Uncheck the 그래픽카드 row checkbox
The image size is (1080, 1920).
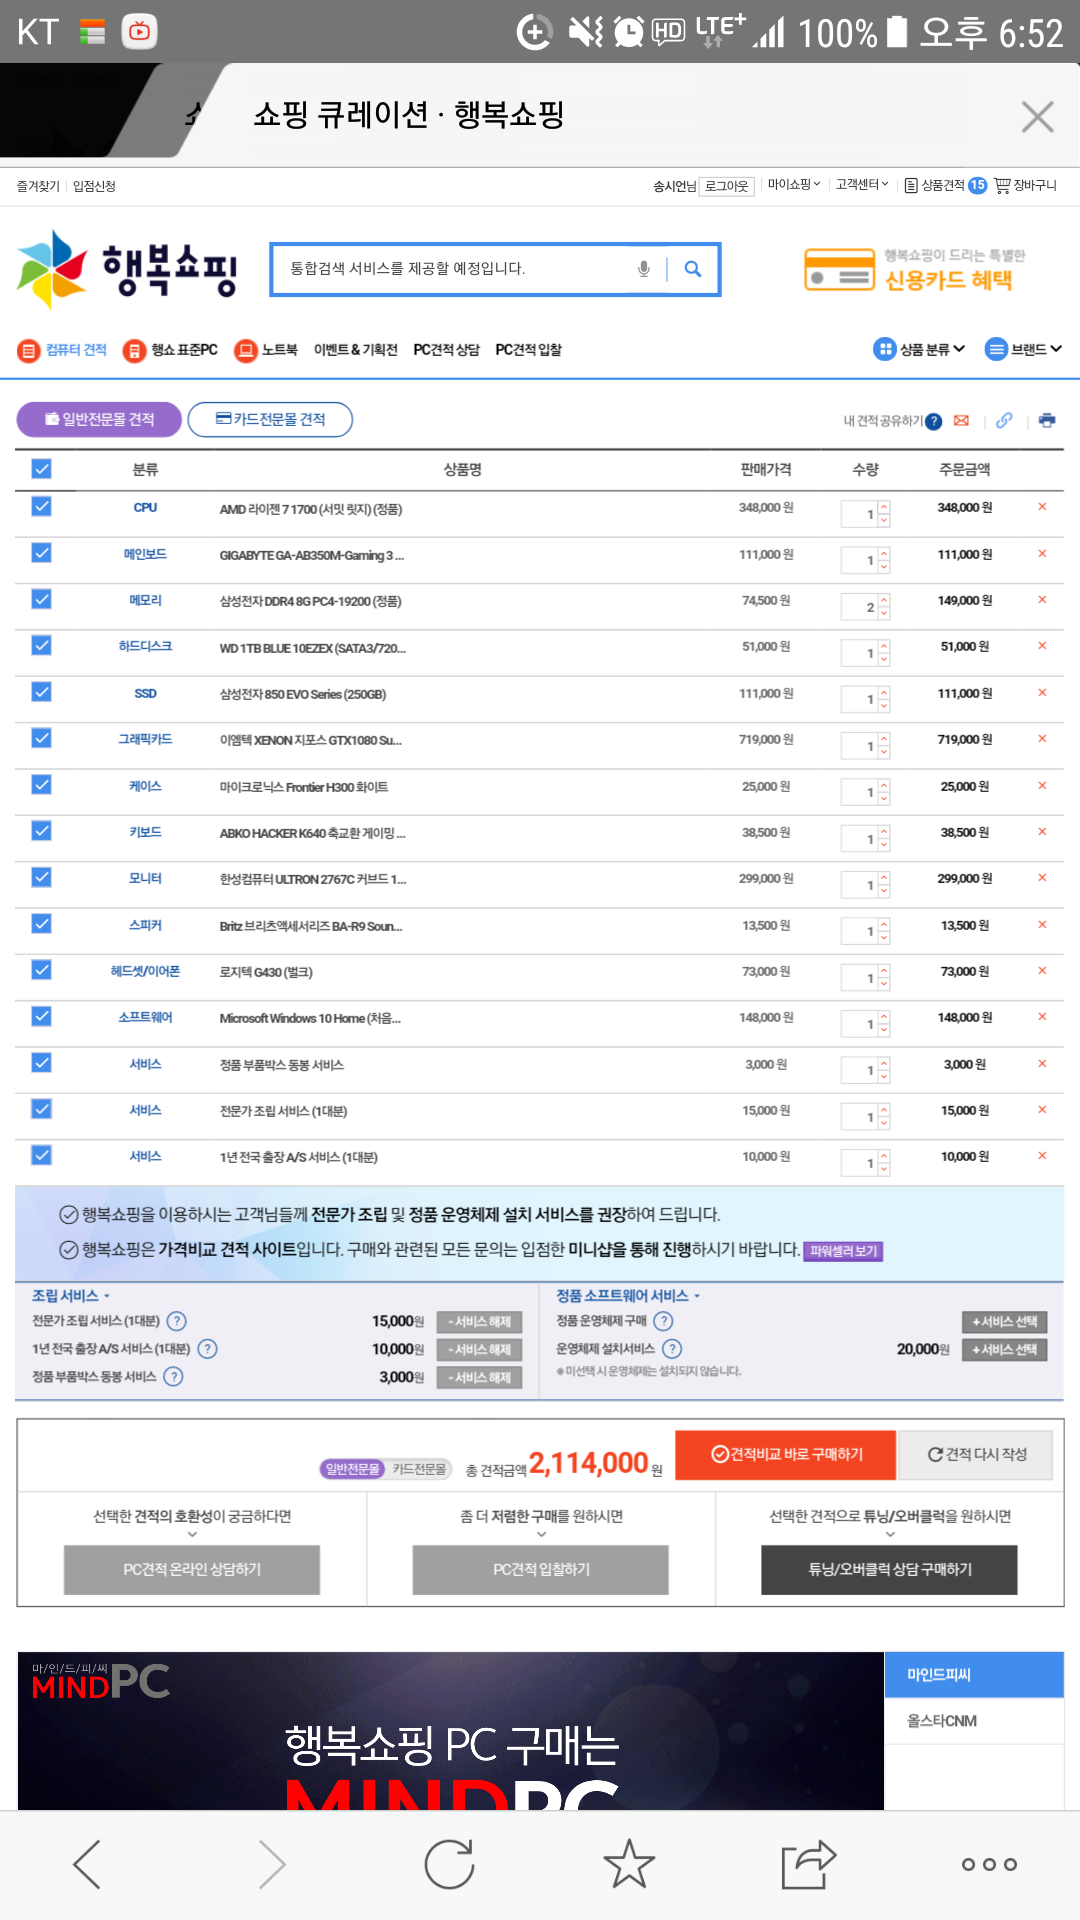click(x=41, y=738)
